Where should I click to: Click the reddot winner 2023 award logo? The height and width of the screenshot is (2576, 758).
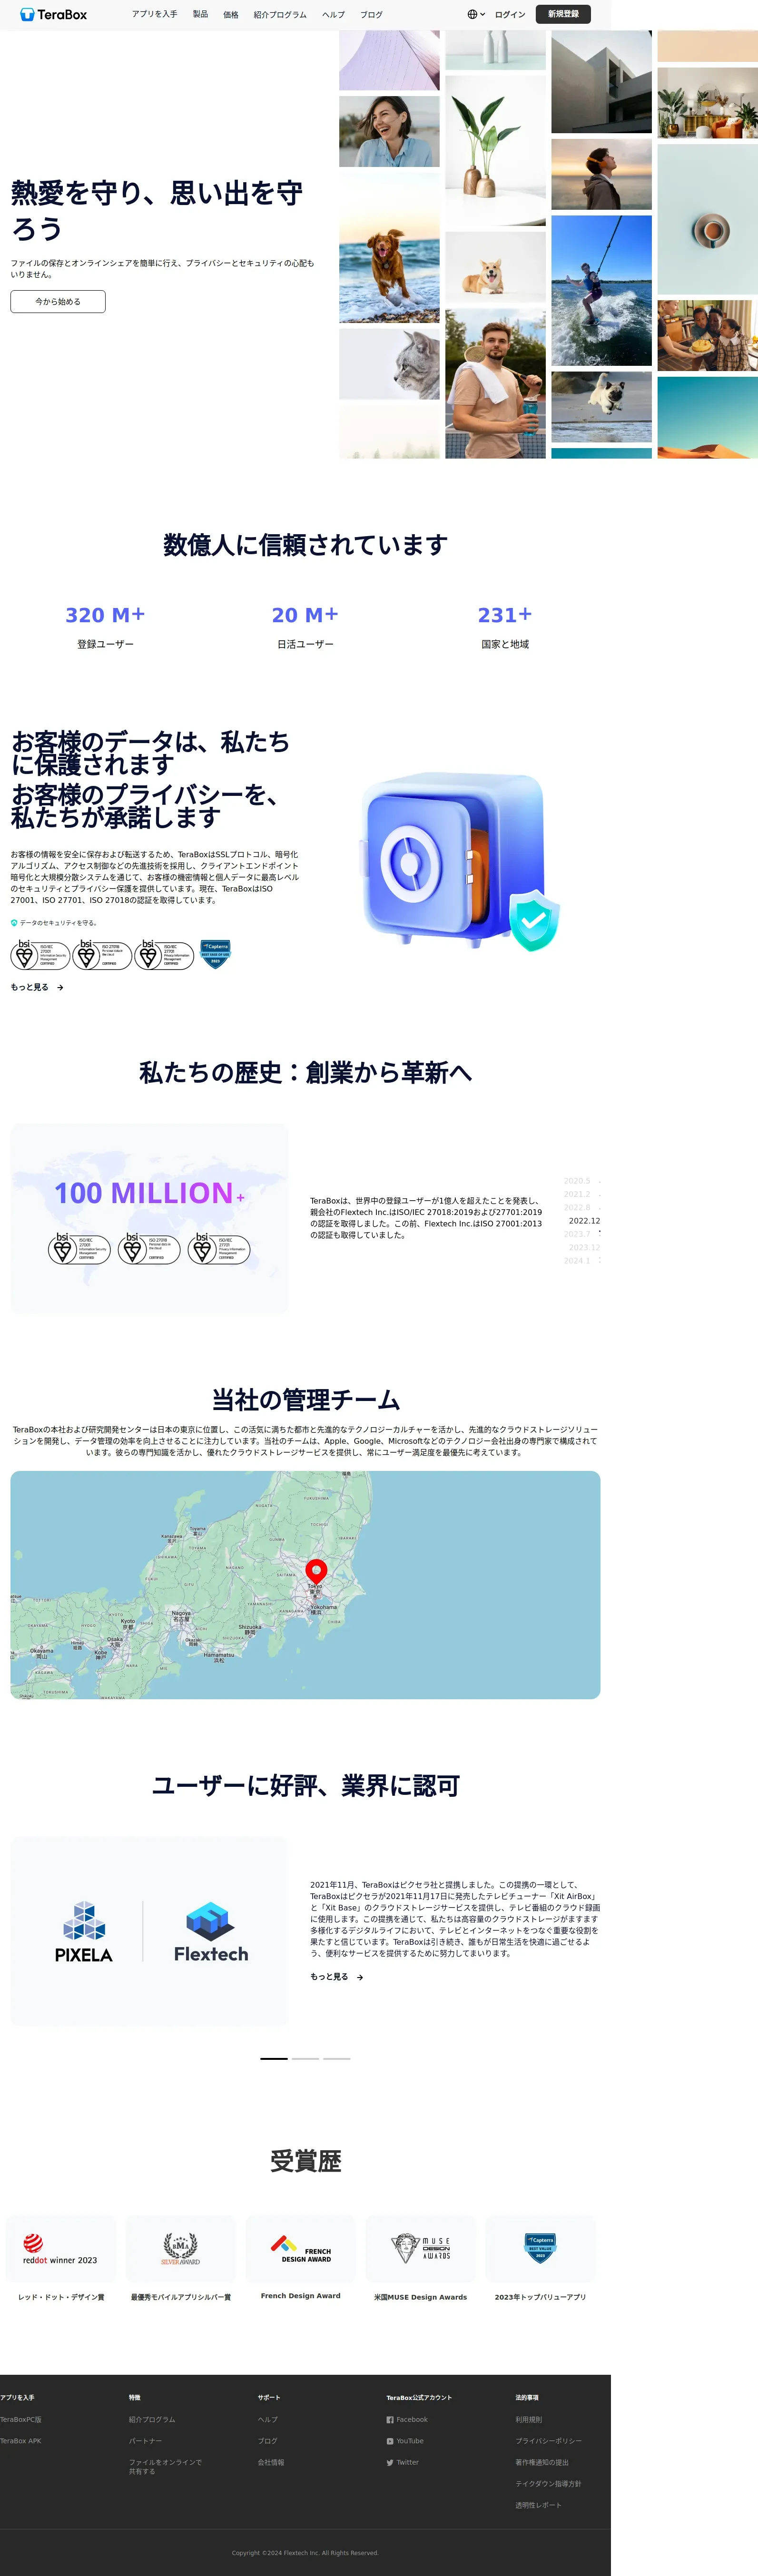60,2249
